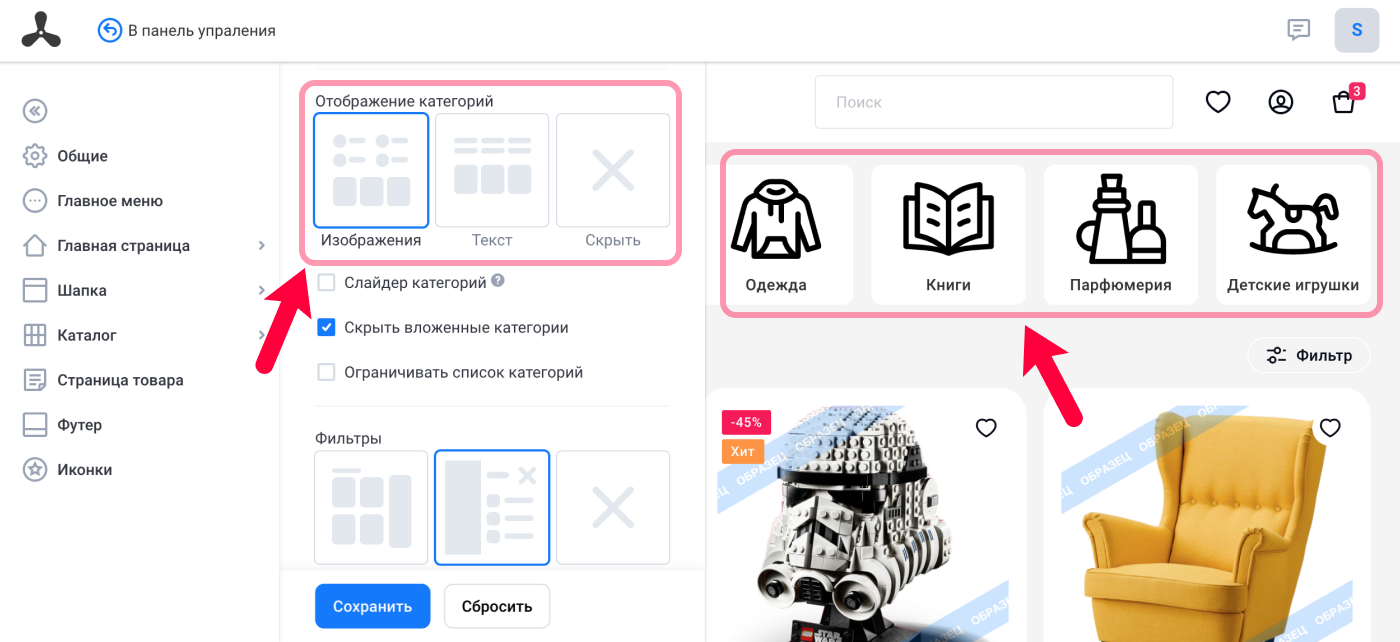Select the Книги open book category
Viewport: 1400px width, 642px height.
click(948, 235)
